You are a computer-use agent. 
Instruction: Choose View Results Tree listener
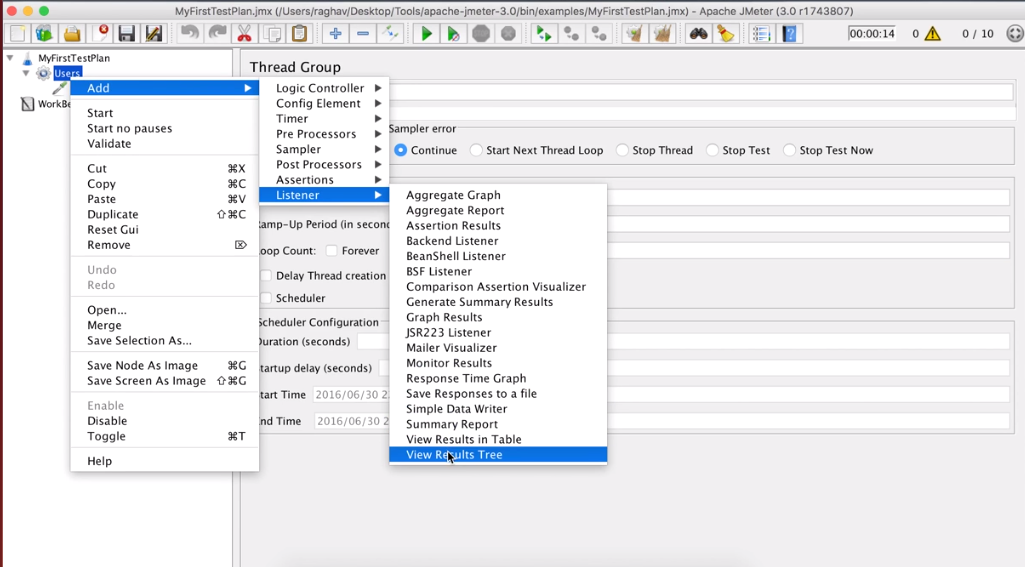pyautogui.click(x=498, y=455)
